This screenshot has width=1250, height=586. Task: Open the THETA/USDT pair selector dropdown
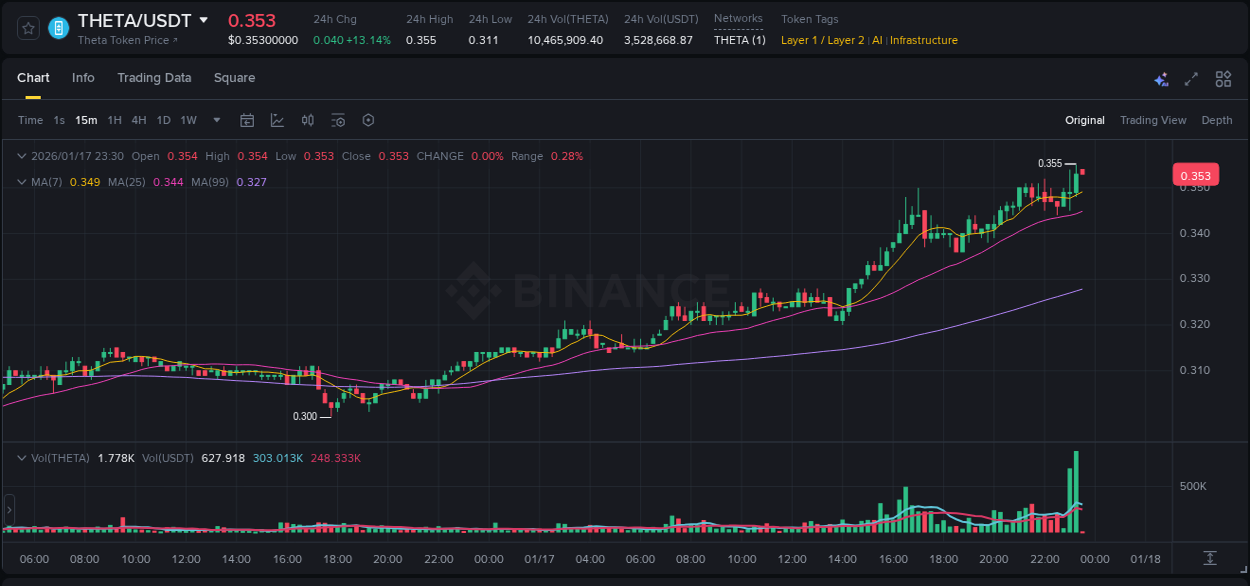coord(205,19)
